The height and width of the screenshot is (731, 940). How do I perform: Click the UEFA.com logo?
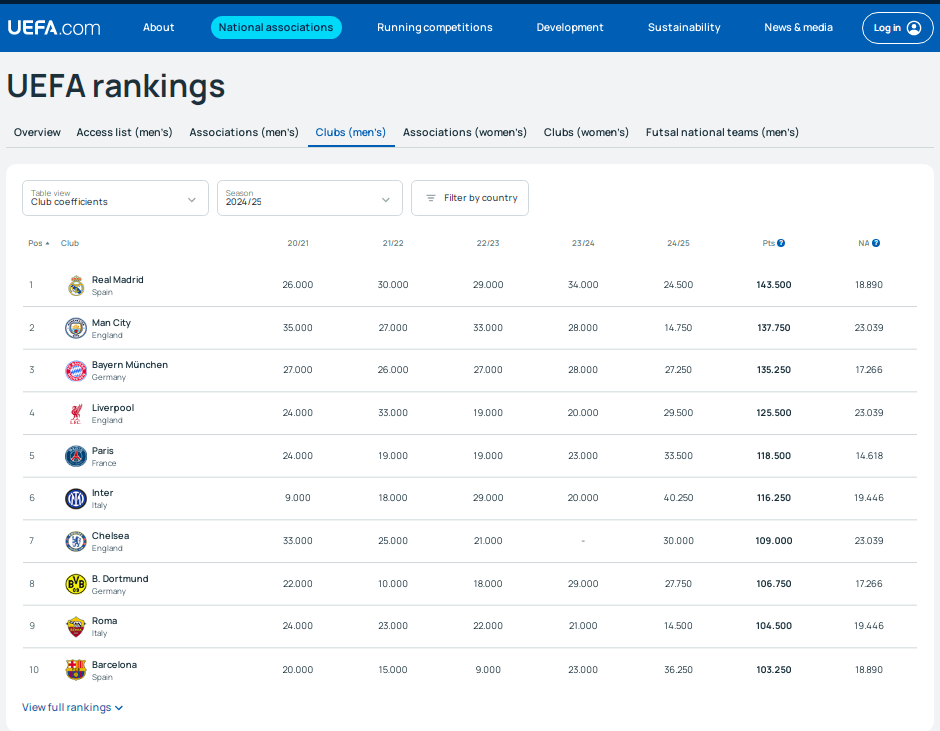(x=54, y=28)
